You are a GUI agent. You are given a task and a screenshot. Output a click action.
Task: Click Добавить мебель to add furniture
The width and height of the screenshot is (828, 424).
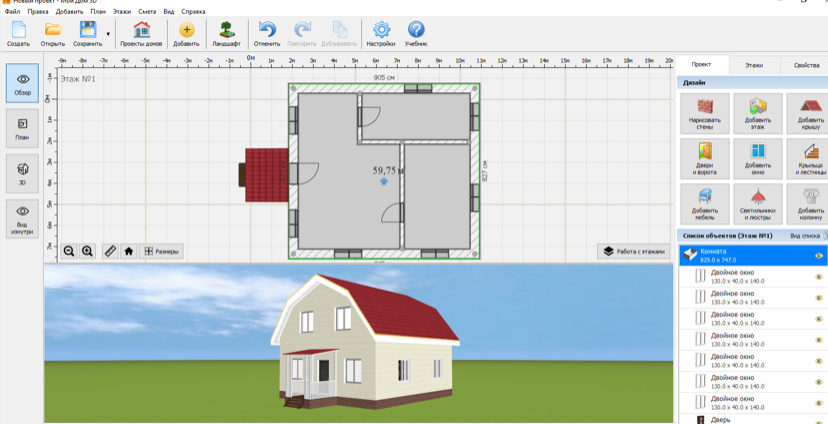704,204
